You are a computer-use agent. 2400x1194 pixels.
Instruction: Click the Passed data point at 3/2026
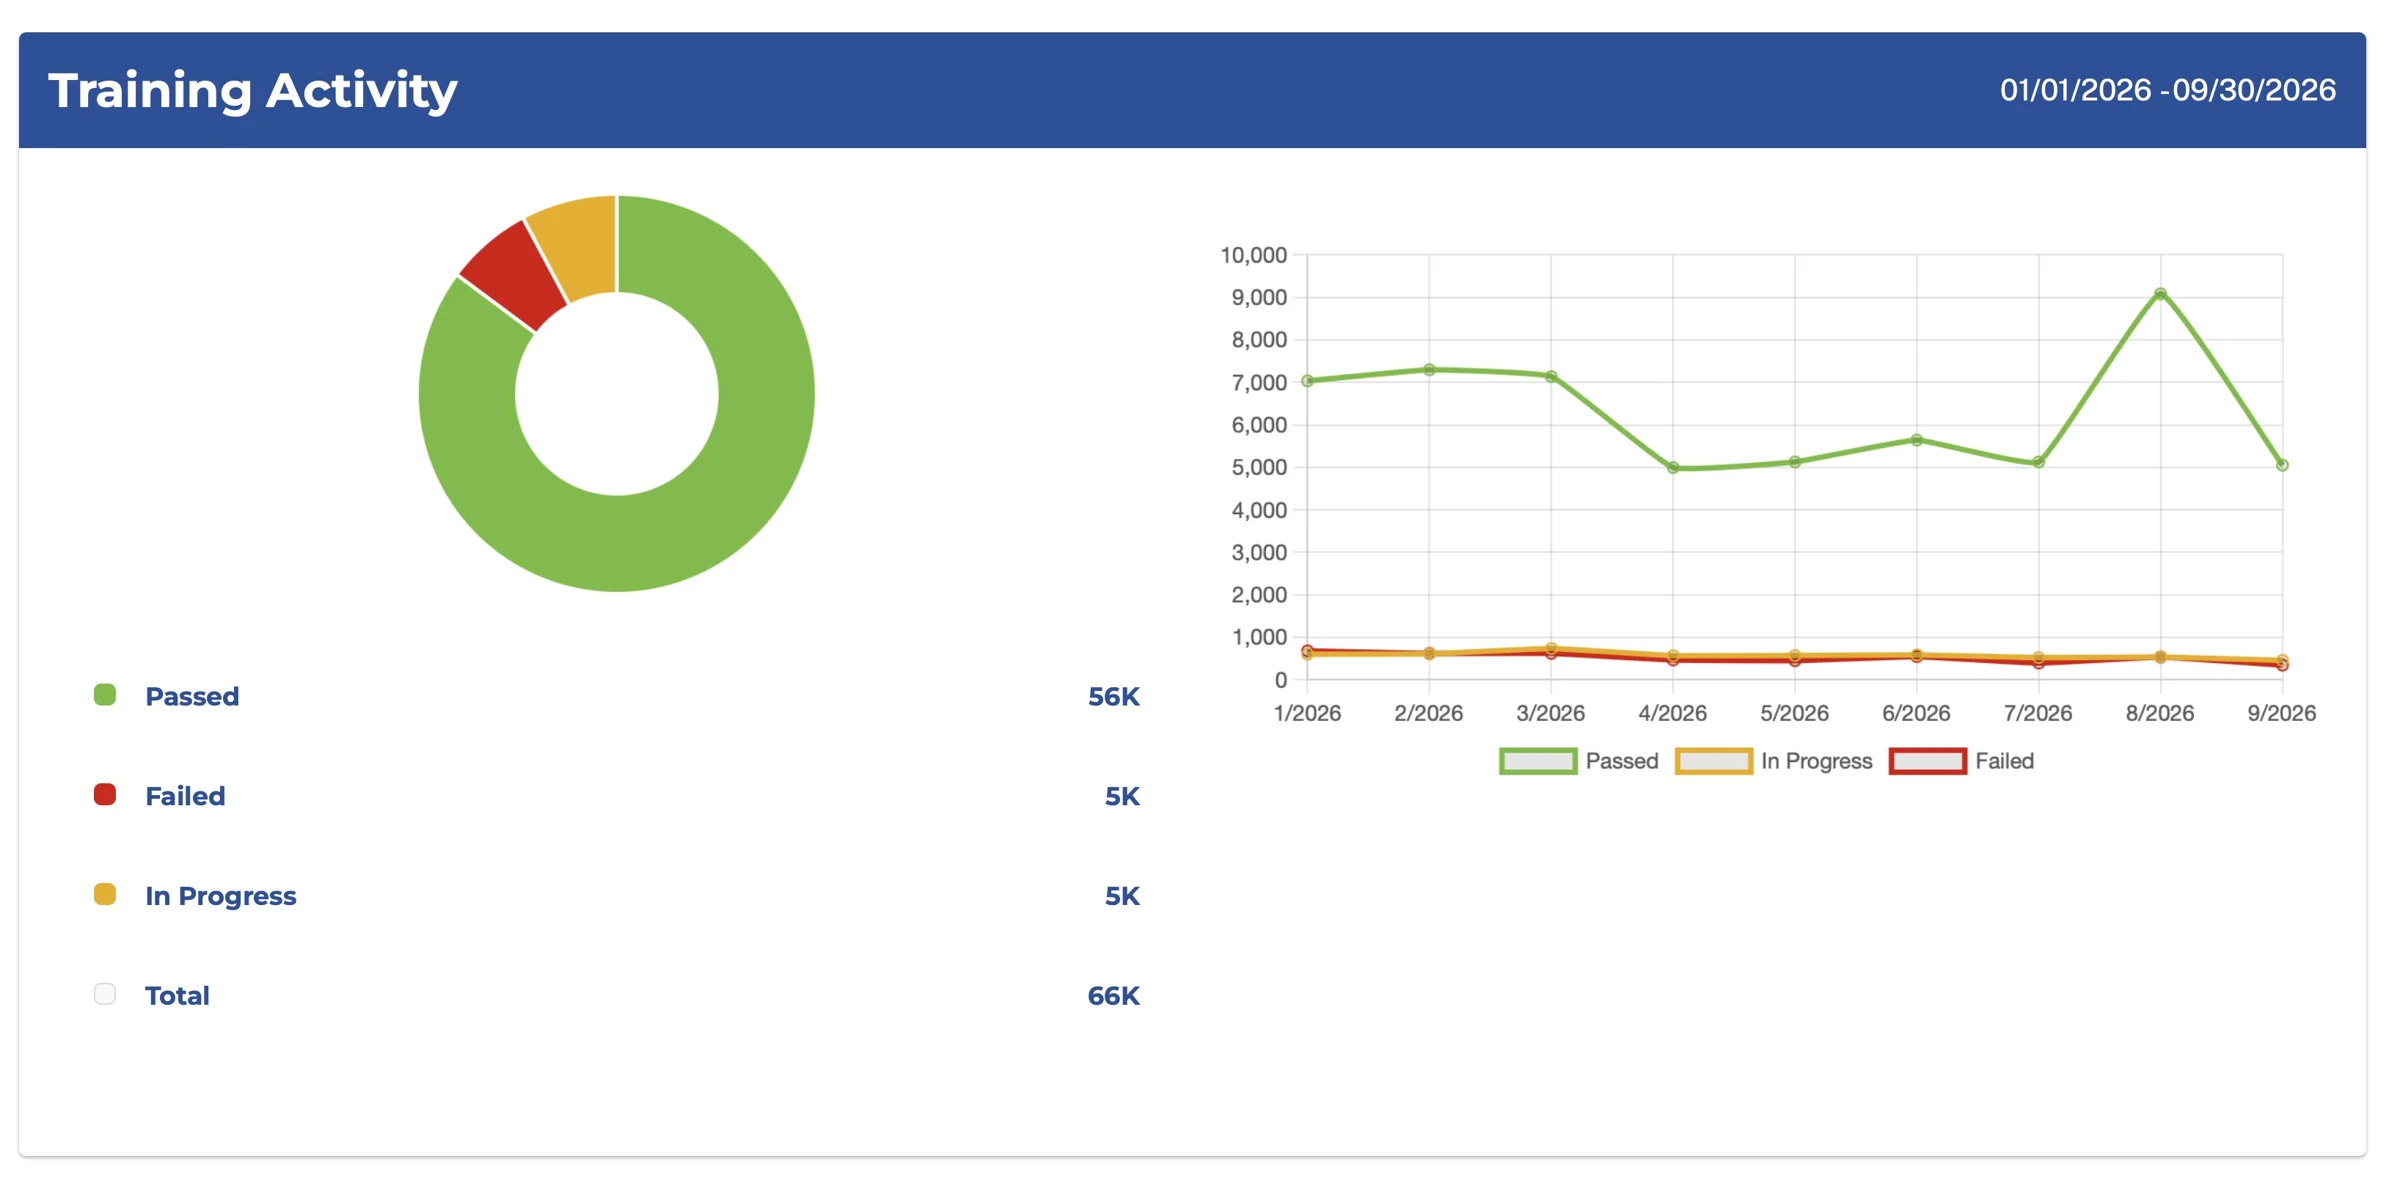pos(1551,377)
